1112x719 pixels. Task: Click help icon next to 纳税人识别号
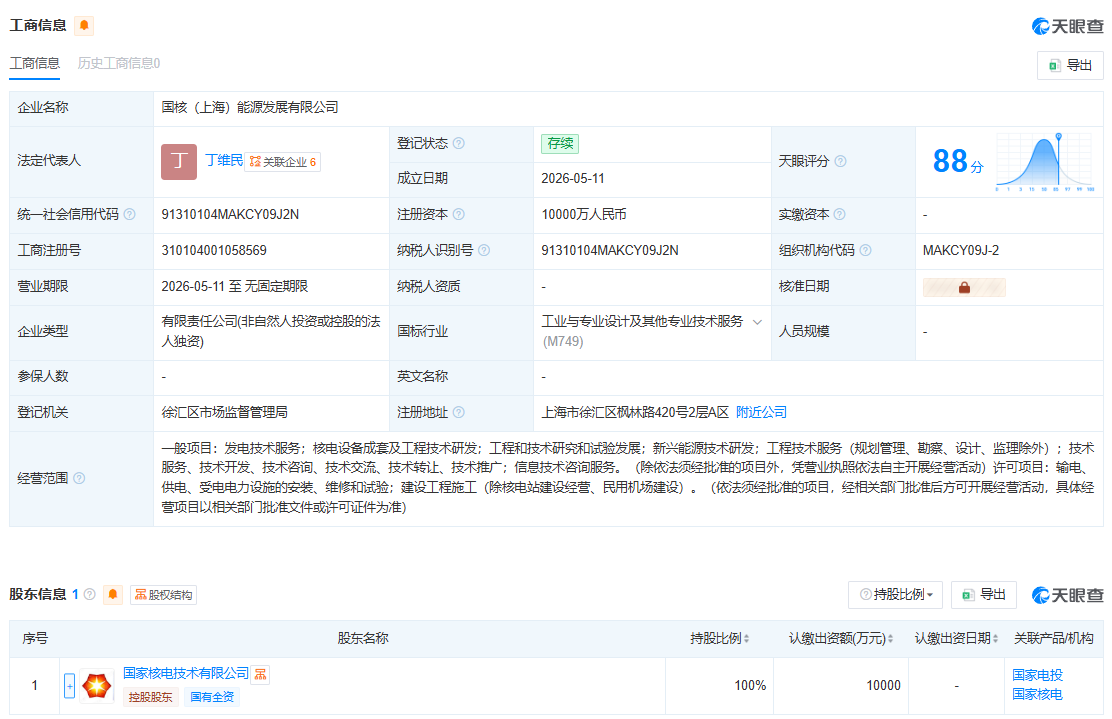(484, 250)
